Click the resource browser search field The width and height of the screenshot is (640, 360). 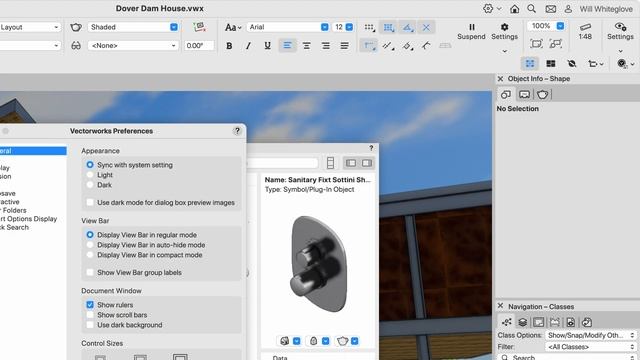[282, 163]
